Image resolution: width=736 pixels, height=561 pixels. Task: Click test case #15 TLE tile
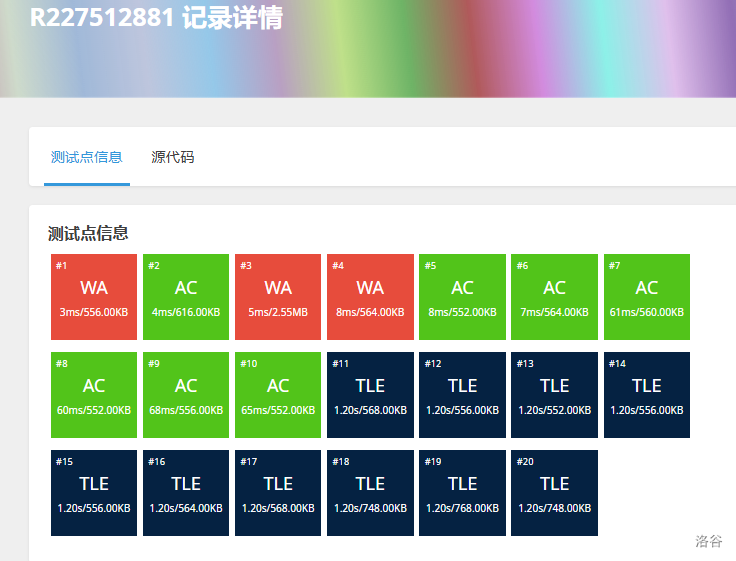tap(94, 493)
